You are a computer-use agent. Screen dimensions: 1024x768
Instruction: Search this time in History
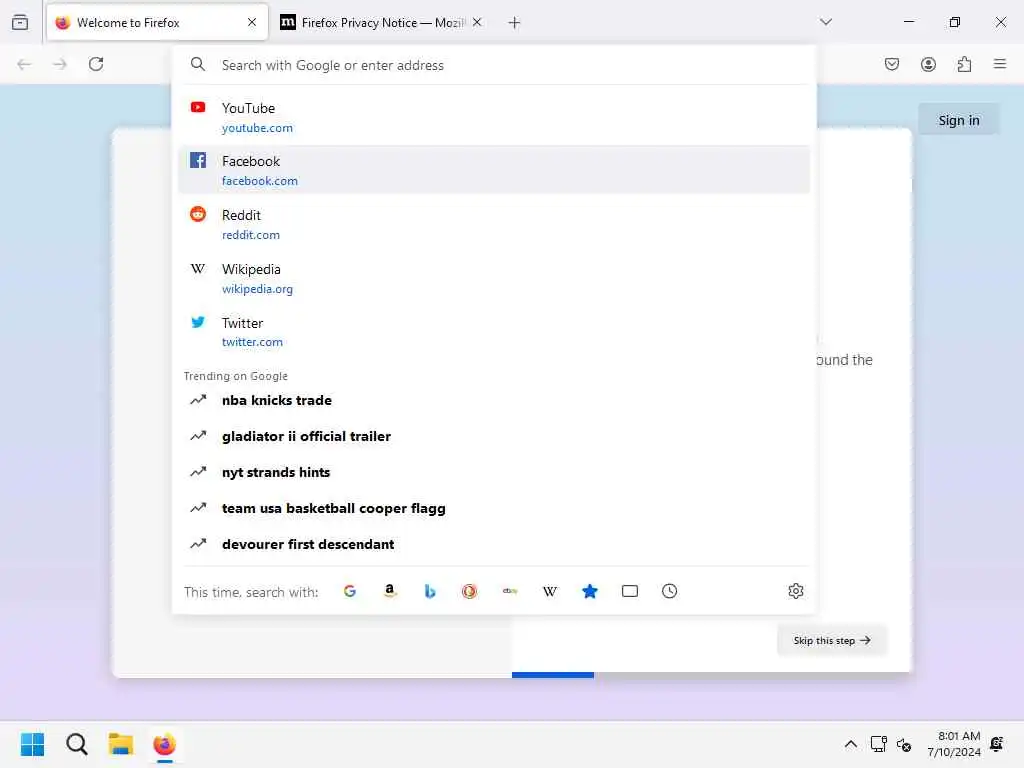[x=669, y=591]
